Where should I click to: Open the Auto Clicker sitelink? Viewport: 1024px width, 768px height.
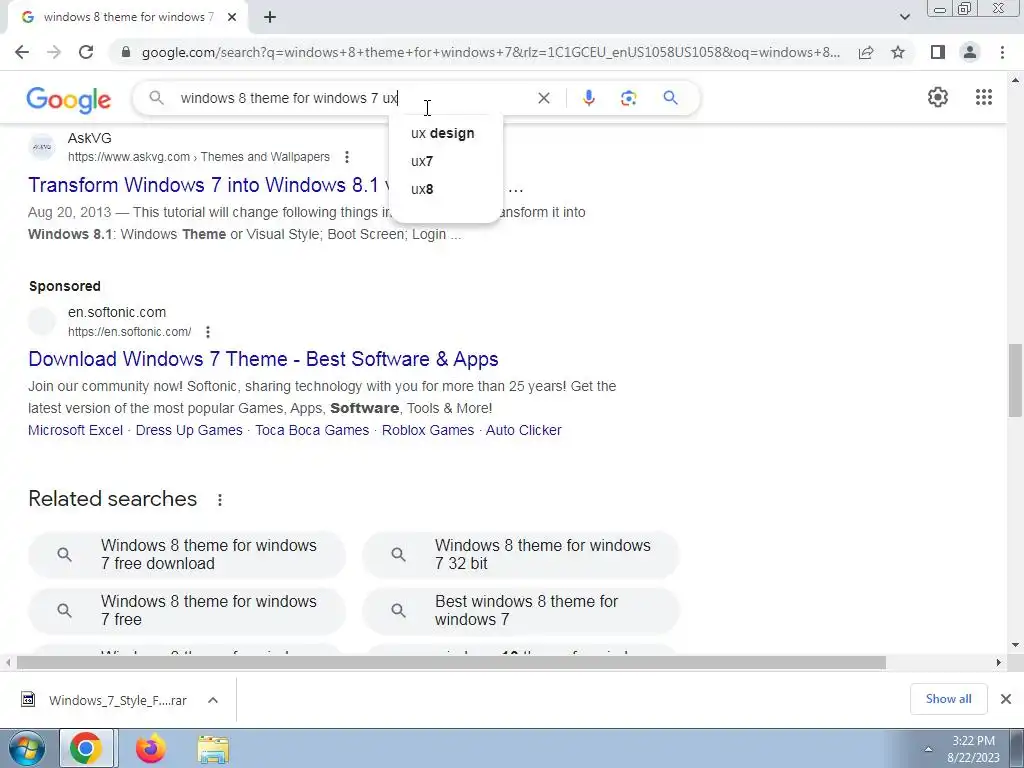point(524,430)
